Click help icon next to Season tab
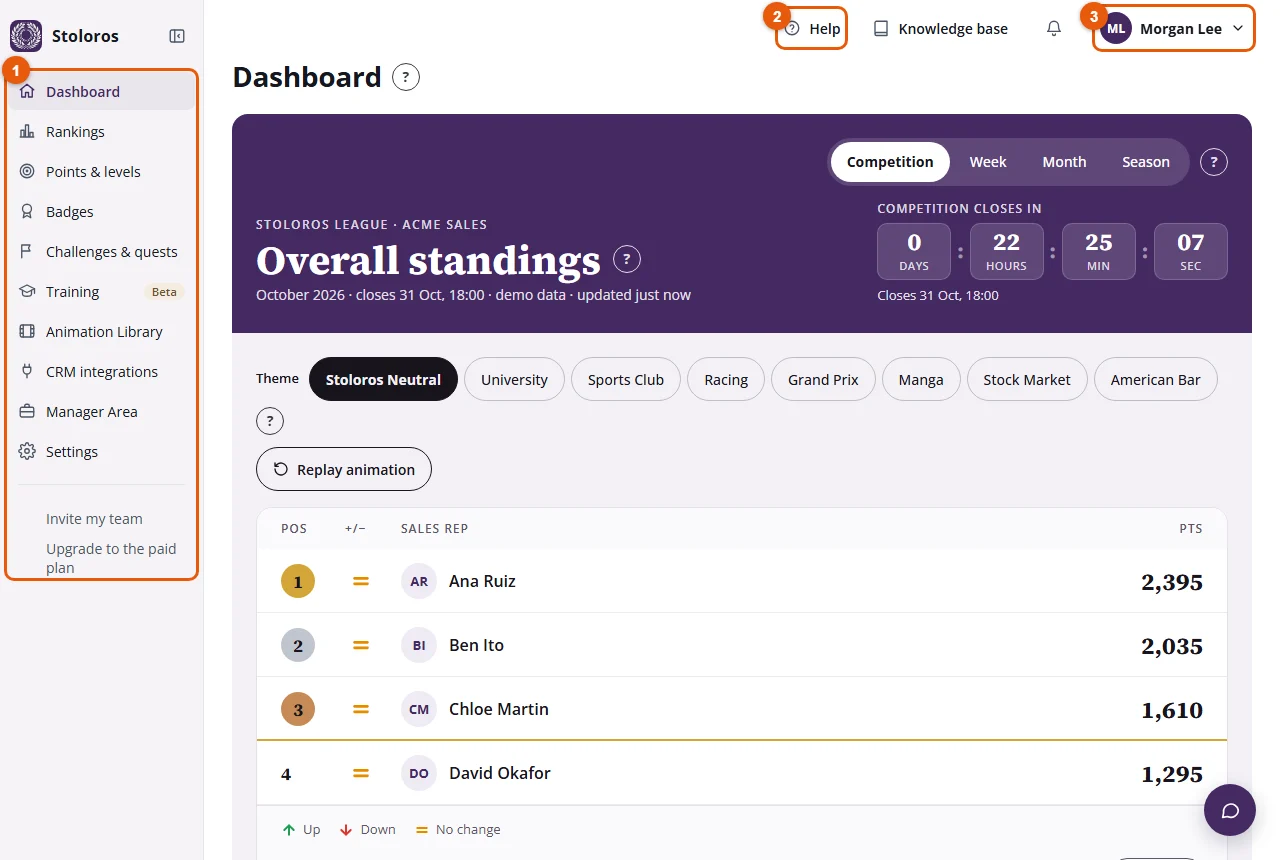This screenshot has height=860, width=1280. pyautogui.click(x=1214, y=162)
